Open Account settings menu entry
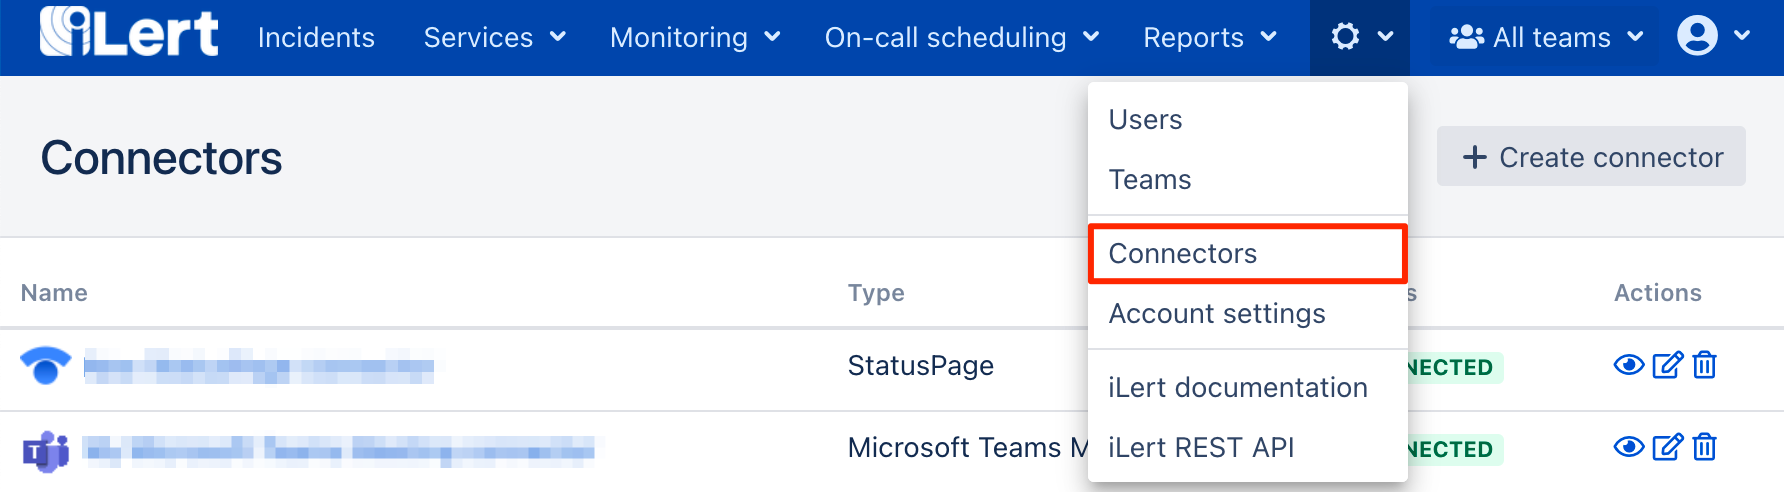The width and height of the screenshot is (1784, 492). [1217, 314]
